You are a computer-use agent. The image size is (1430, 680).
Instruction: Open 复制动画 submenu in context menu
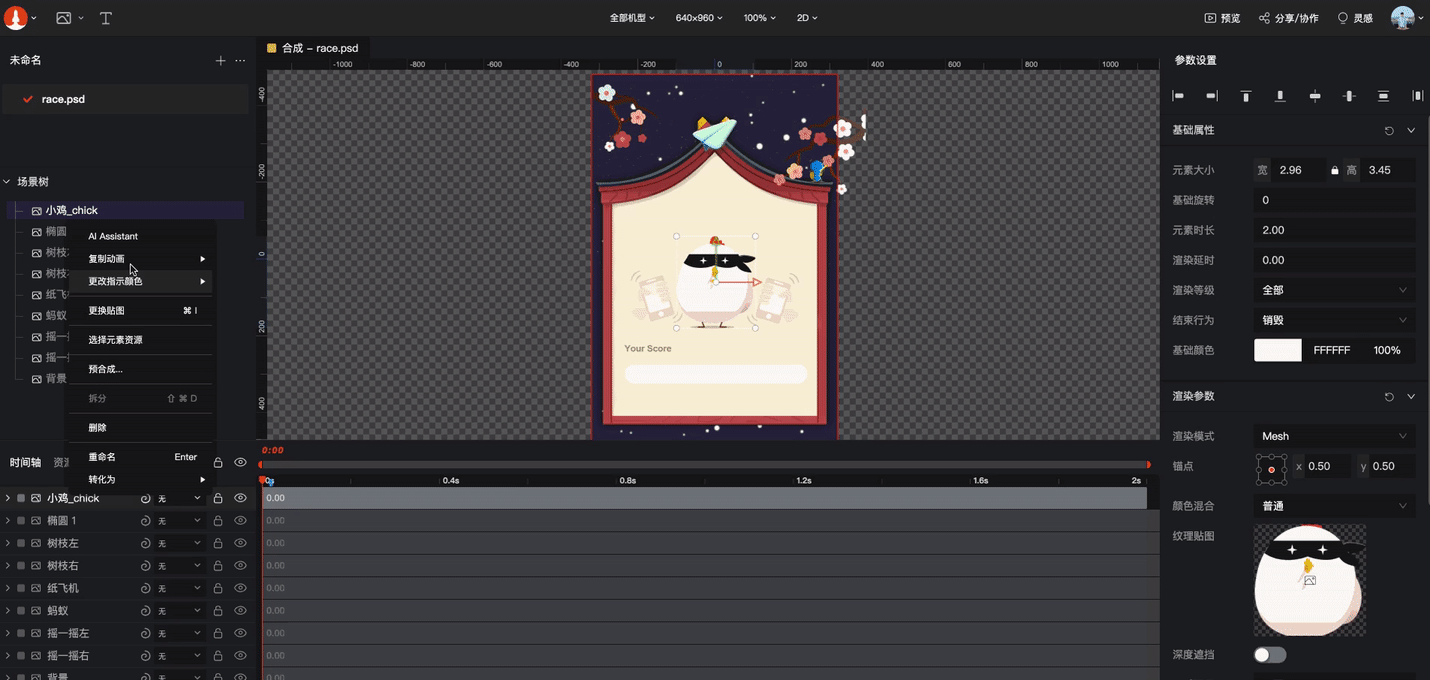tap(141, 259)
